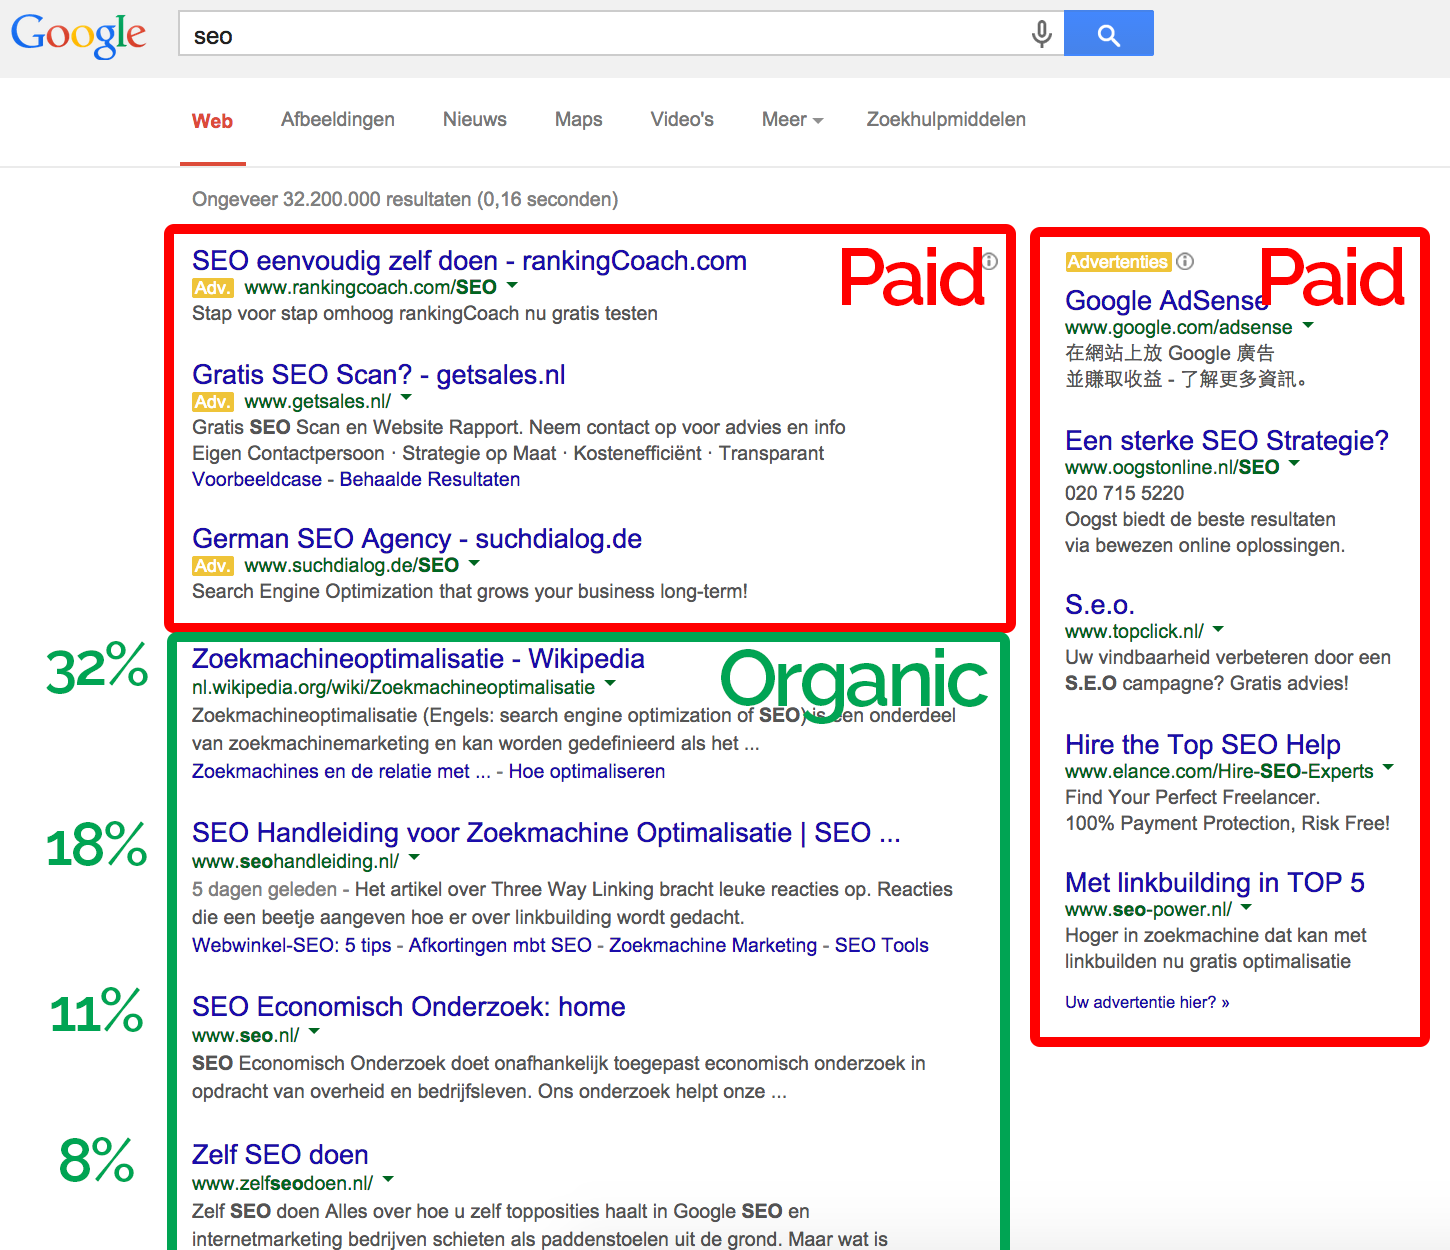The height and width of the screenshot is (1250, 1450).
Task: Click the Uw advertentie hier link
Action: [1146, 1001]
